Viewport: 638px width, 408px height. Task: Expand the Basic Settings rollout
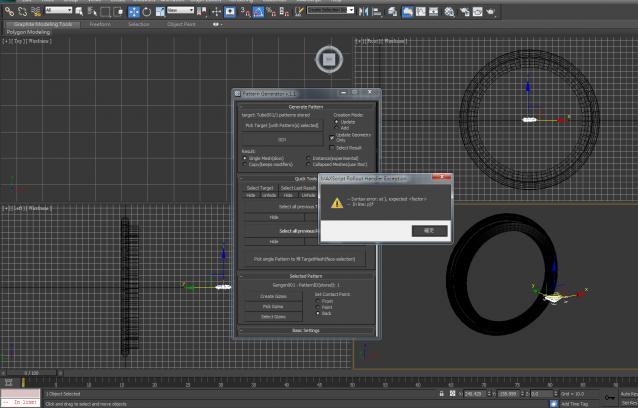(306, 331)
